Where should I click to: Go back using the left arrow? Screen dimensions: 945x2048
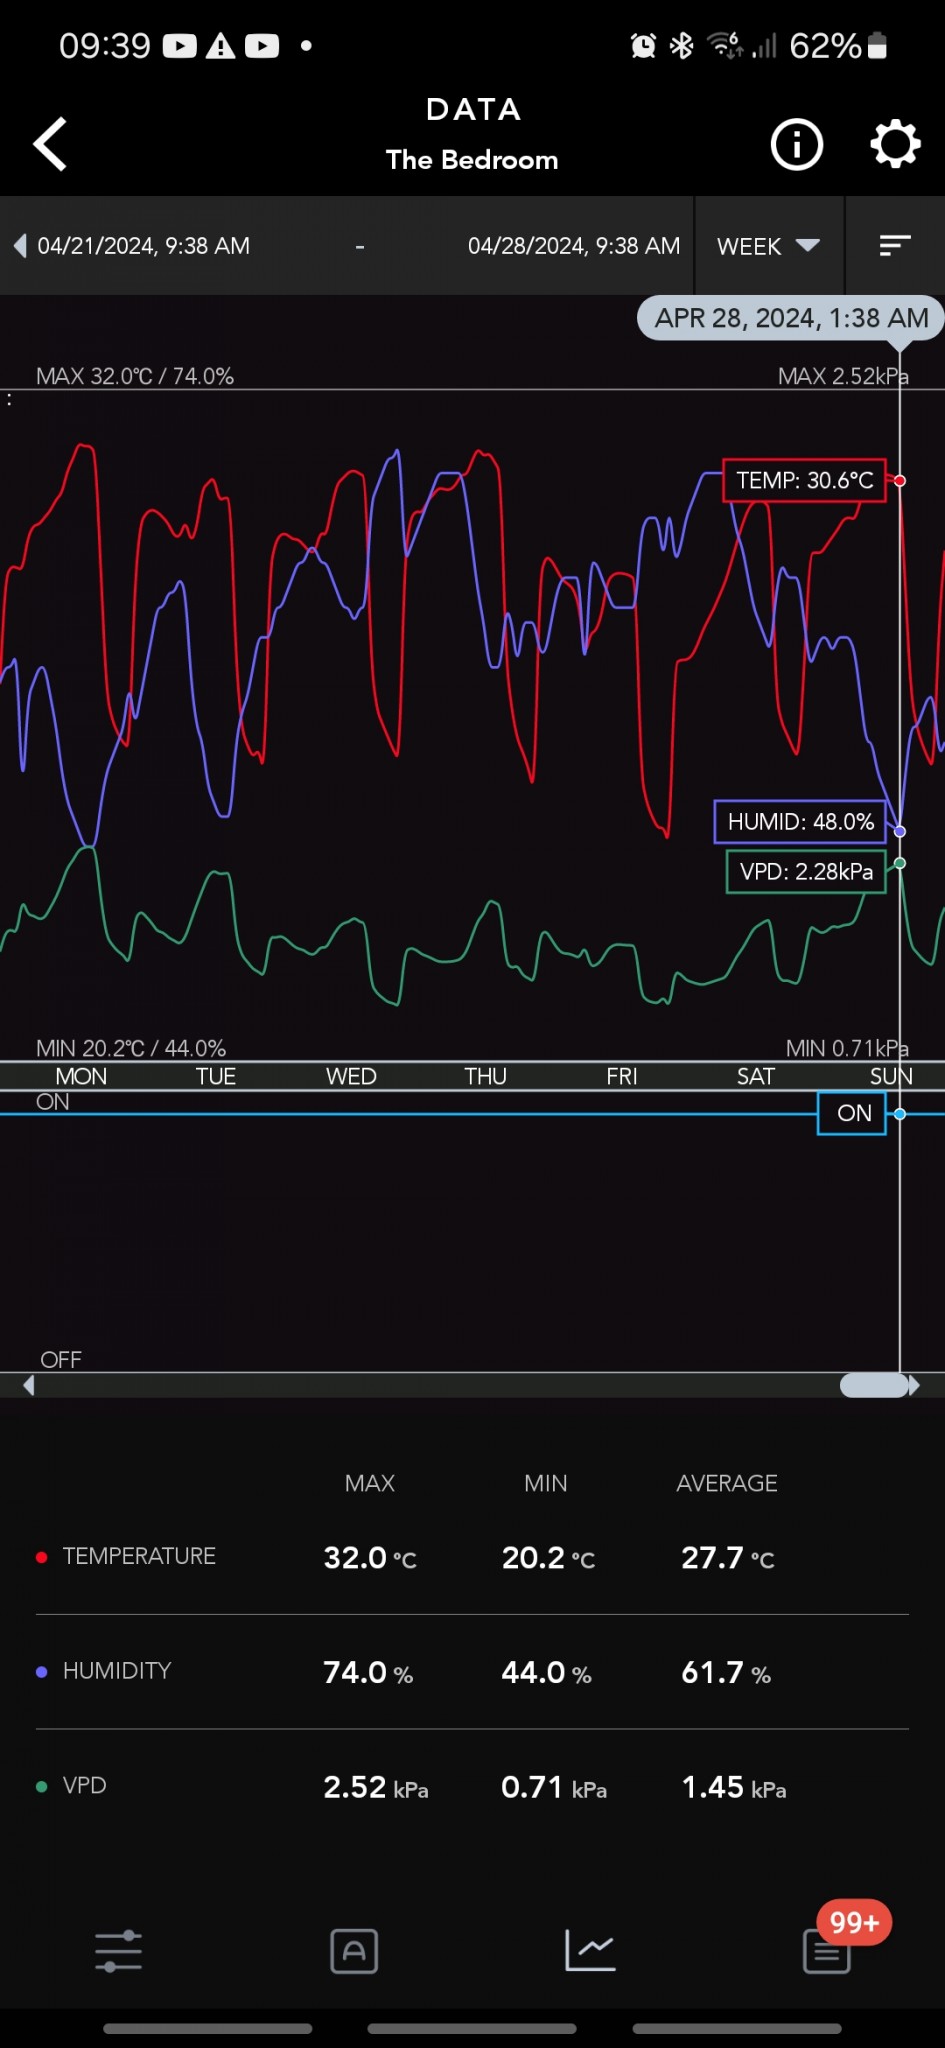tap(50, 144)
